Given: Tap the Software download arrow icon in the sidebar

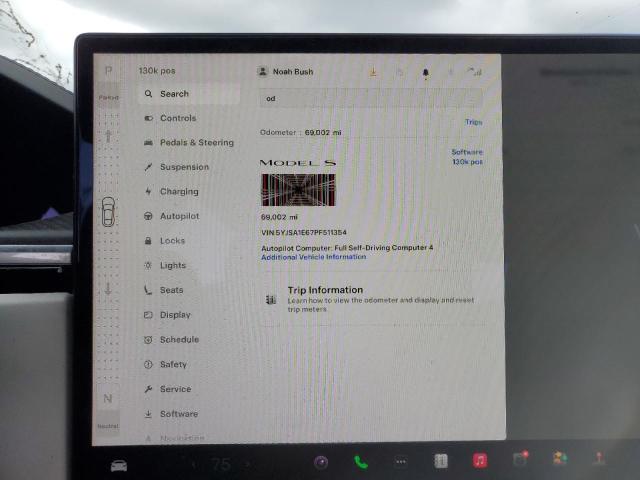Looking at the screenshot, I should click(x=148, y=414).
